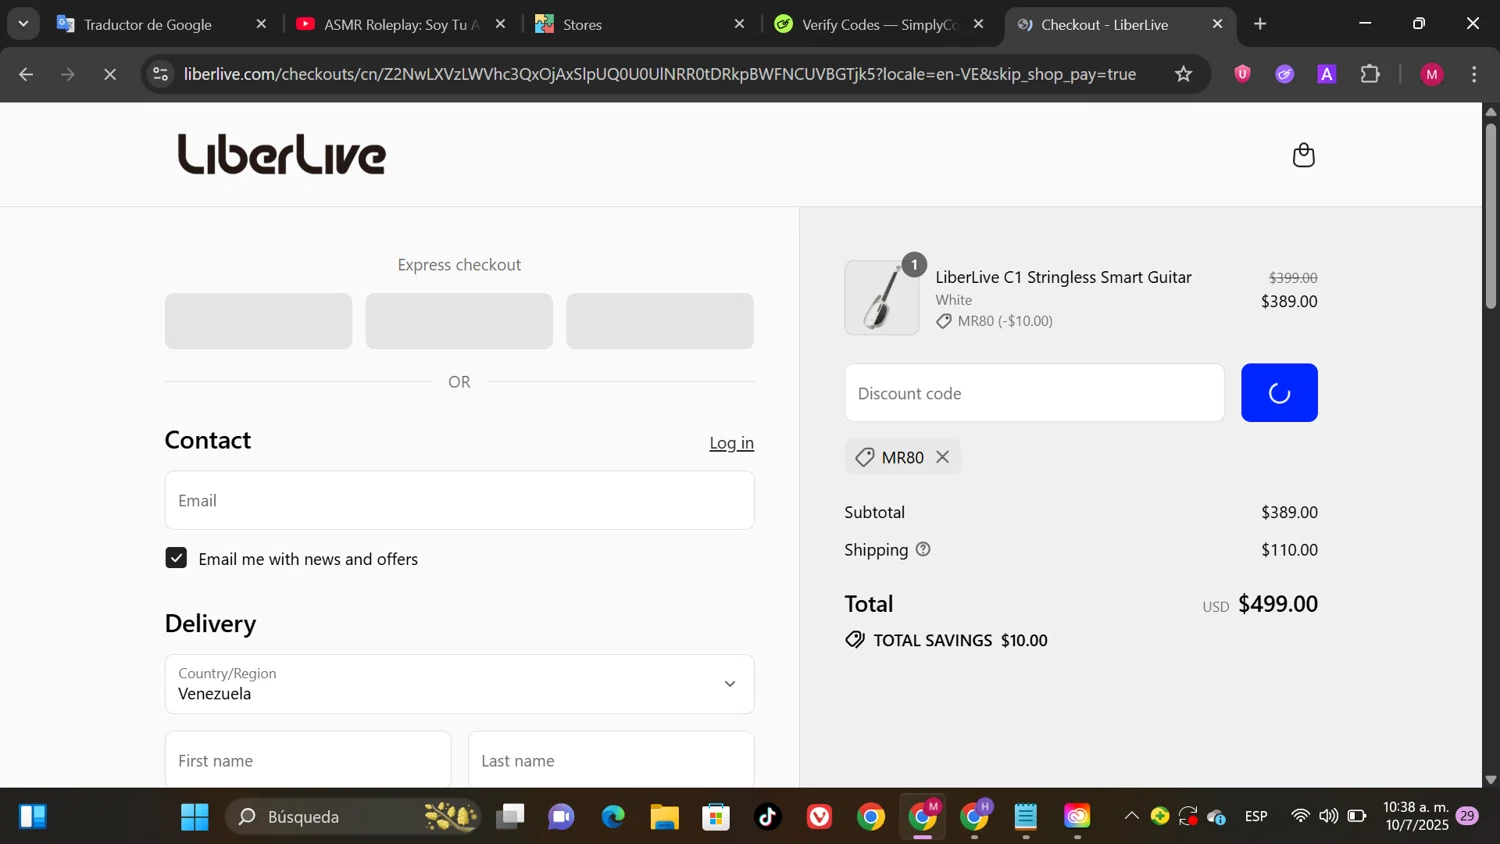Go back to previous page

[26, 74]
